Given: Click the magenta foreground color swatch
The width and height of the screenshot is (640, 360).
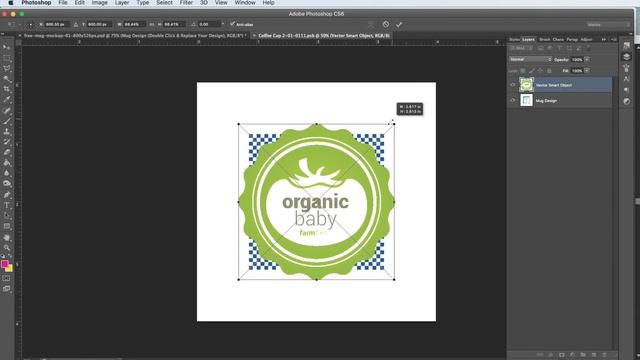Looking at the screenshot, I should pos(4,264).
